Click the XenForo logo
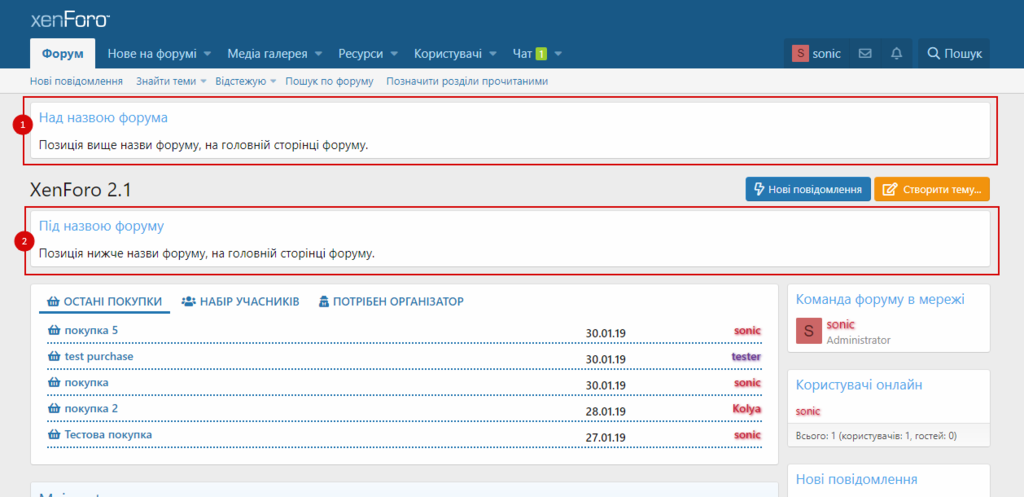The width and height of the screenshot is (1024, 497). pos(70,19)
